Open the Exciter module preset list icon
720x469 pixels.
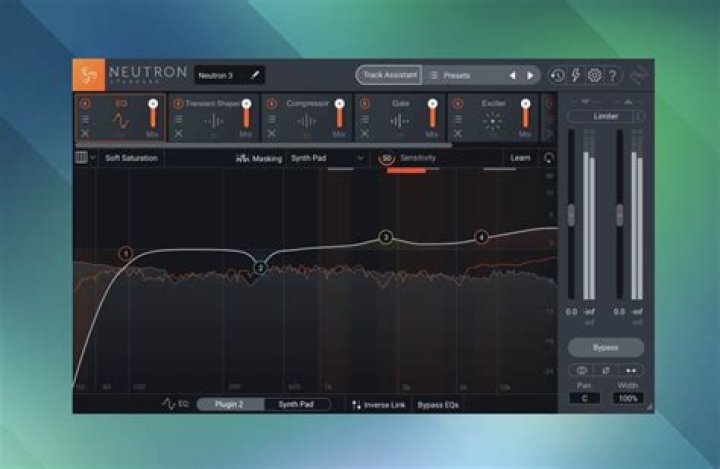pos(458,119)
